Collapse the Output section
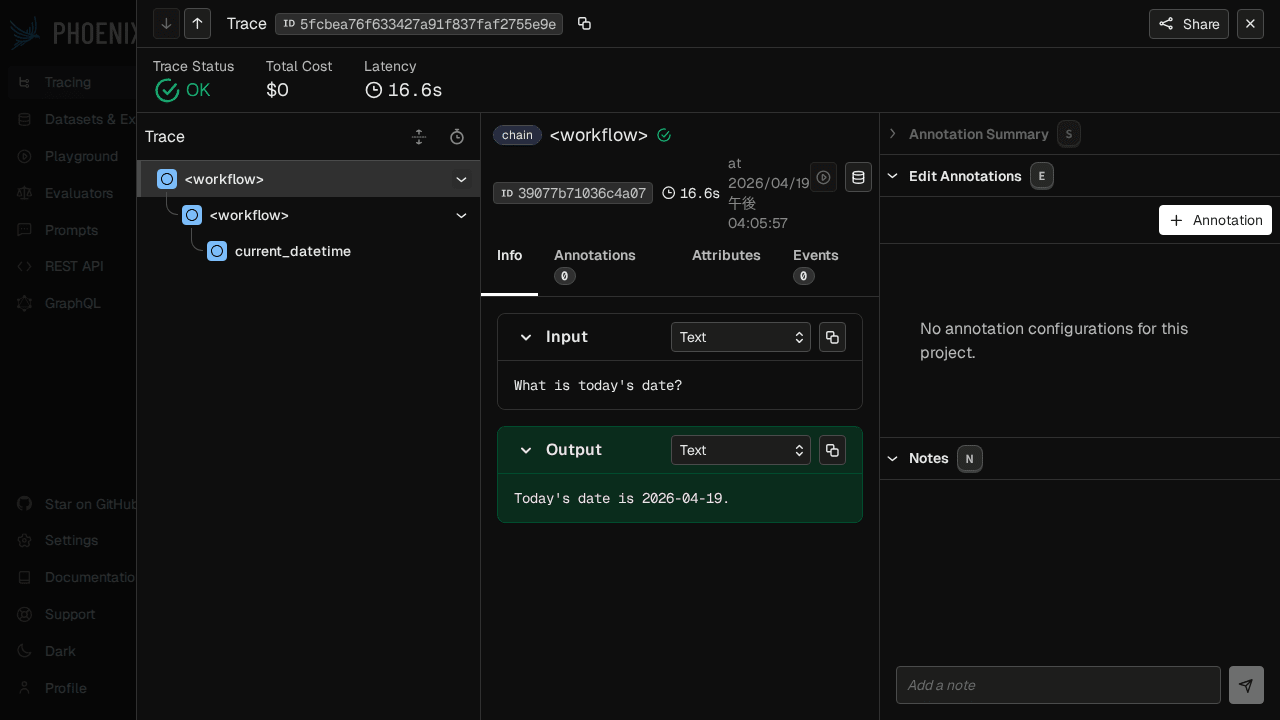 (526, 450)
